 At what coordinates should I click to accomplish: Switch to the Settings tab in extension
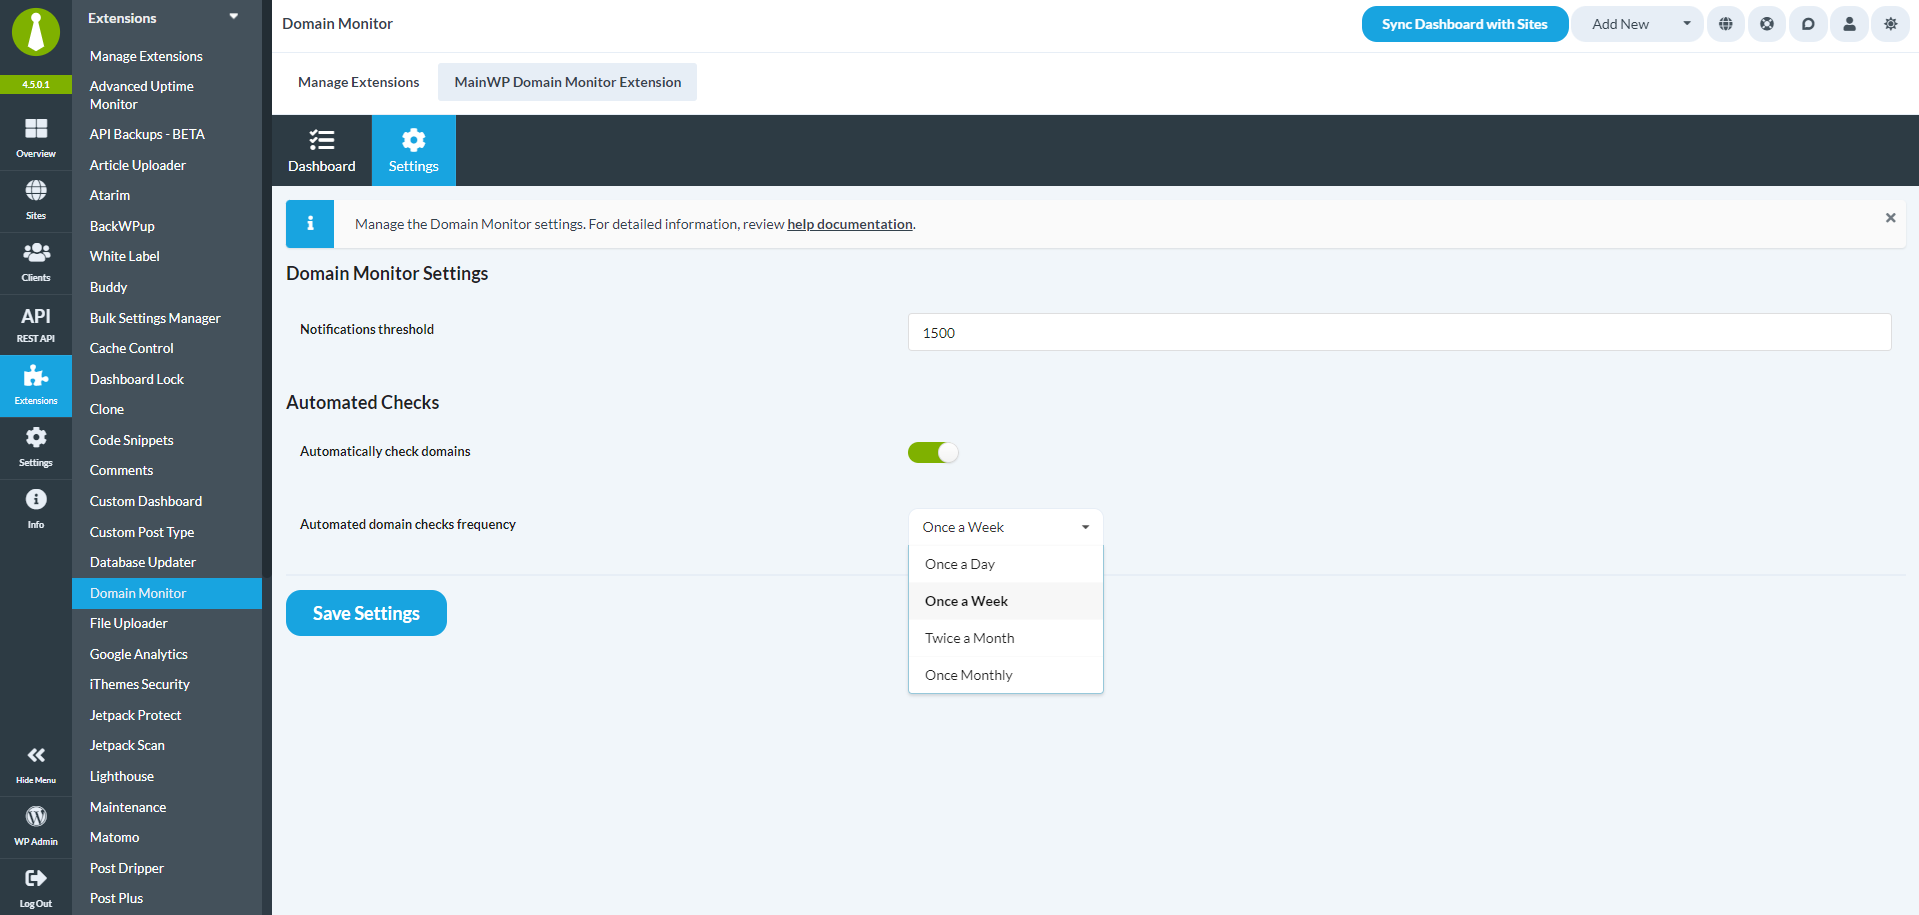(414, 151)
